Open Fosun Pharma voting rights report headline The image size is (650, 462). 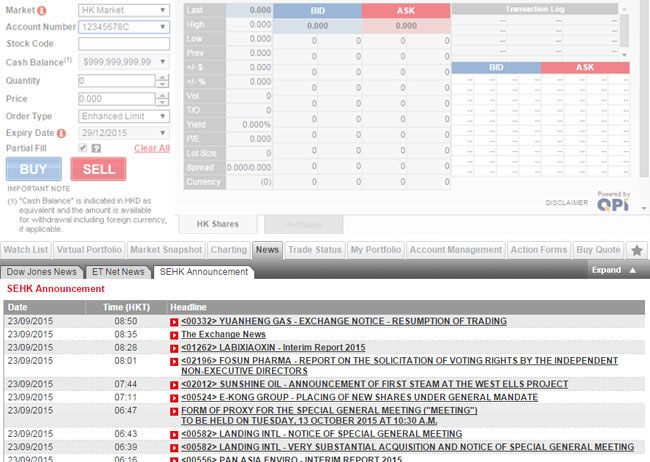[x=400, y=366]
